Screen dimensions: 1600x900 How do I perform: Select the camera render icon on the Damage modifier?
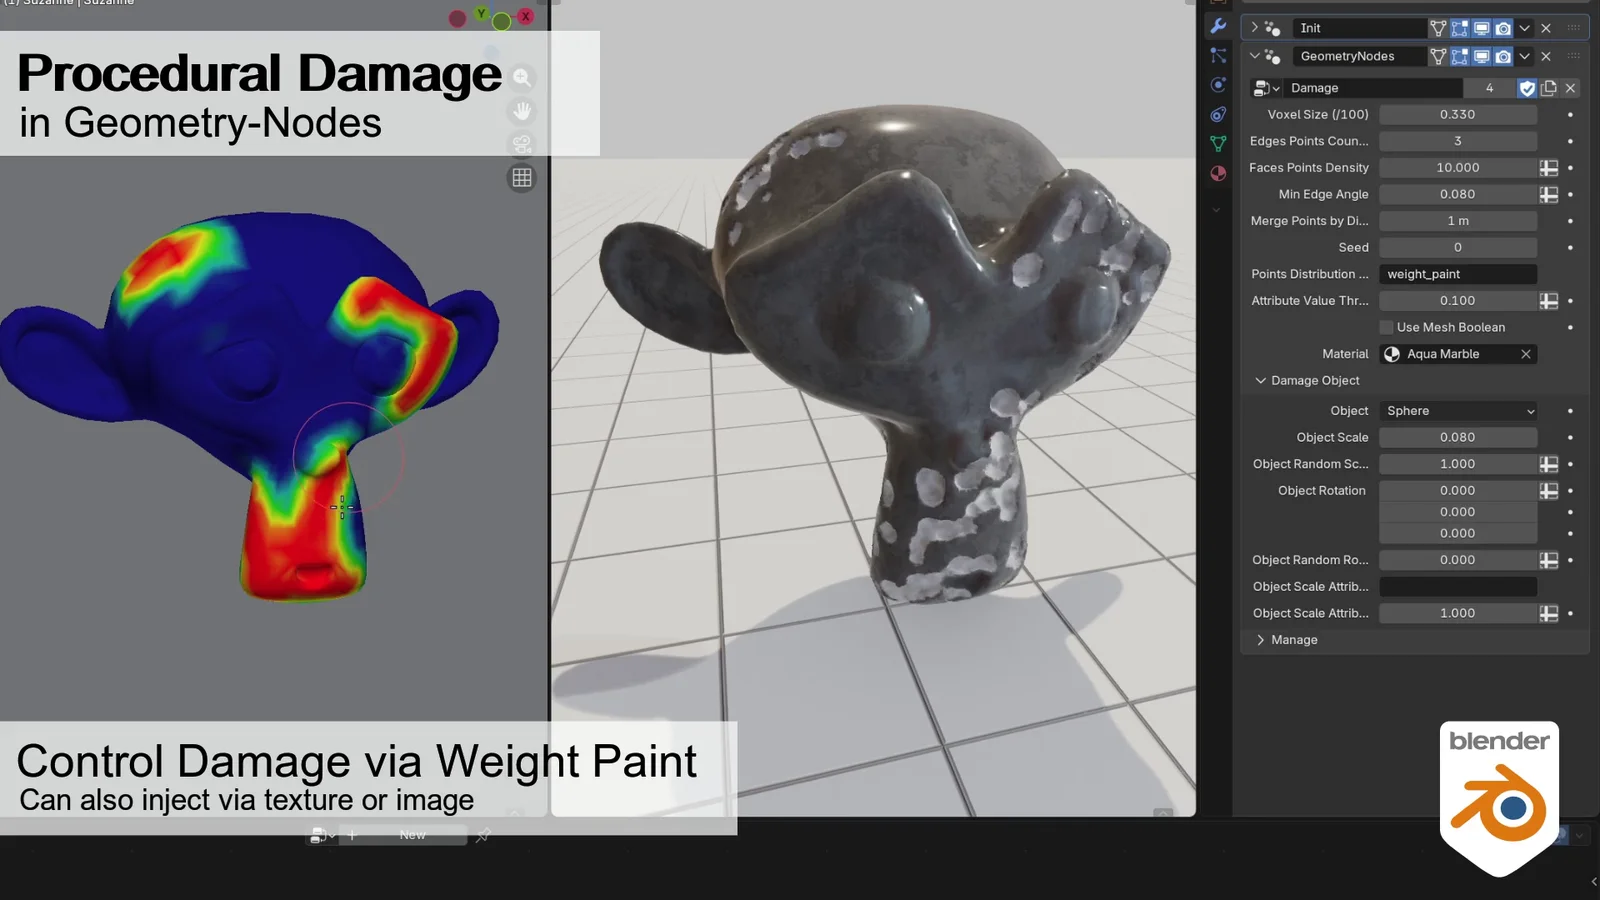tap(1503, 56)
